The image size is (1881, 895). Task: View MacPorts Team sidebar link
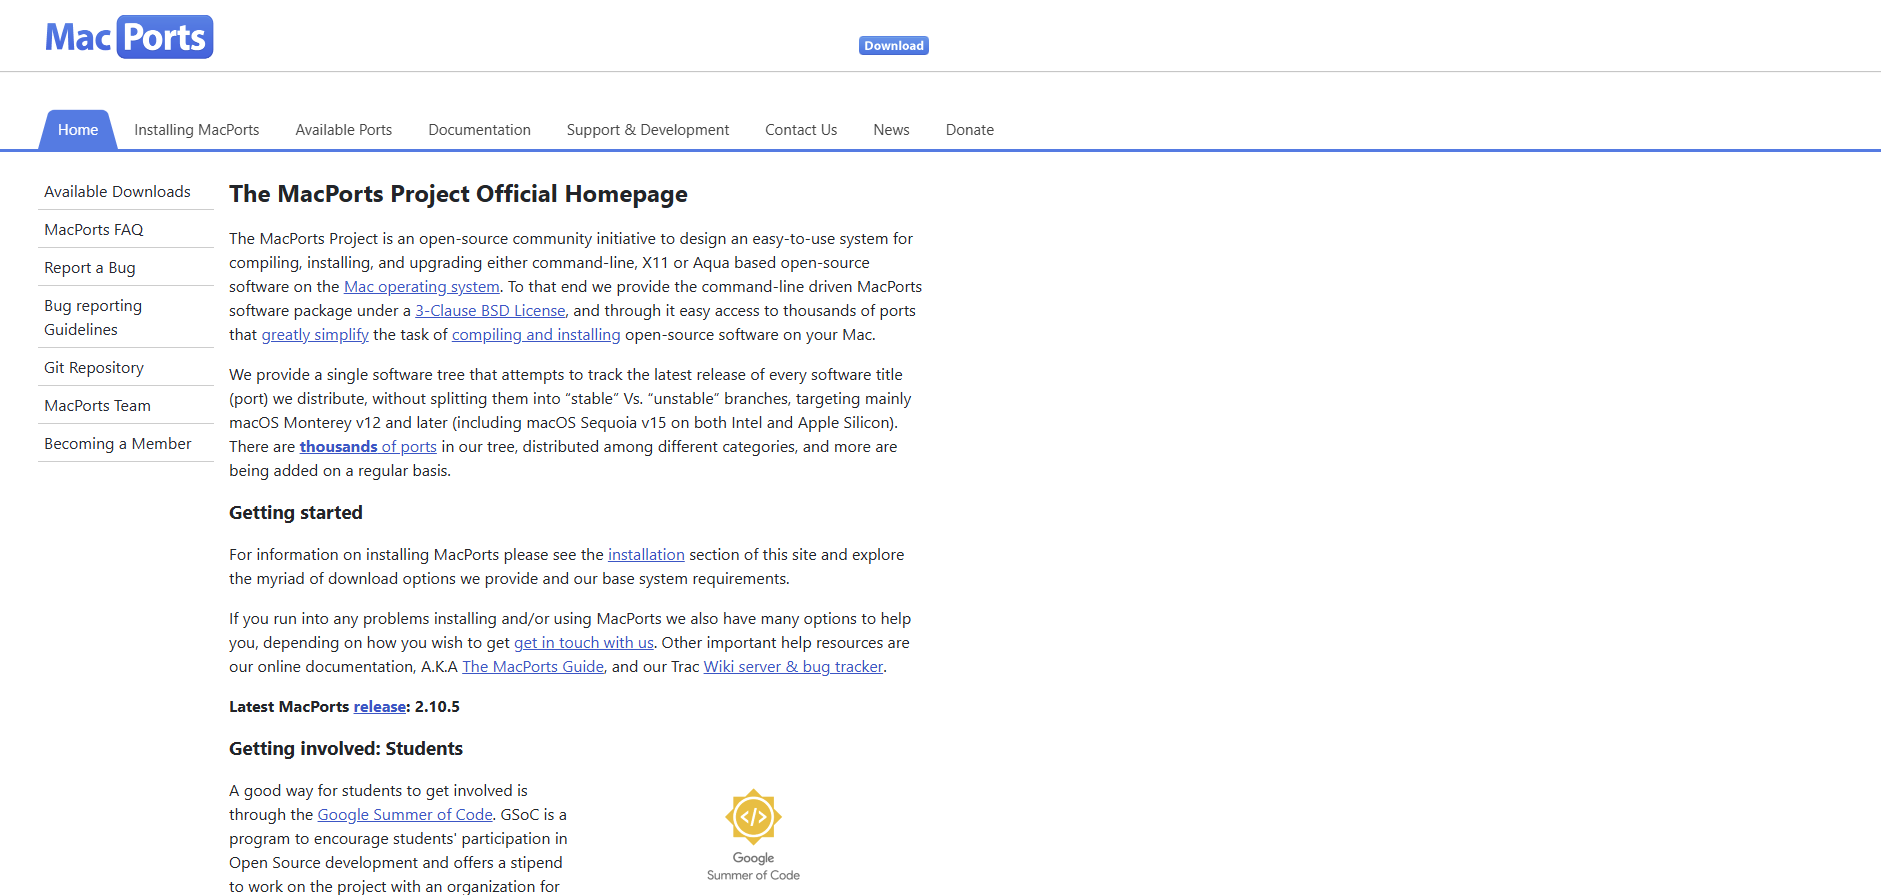(126, 405)
